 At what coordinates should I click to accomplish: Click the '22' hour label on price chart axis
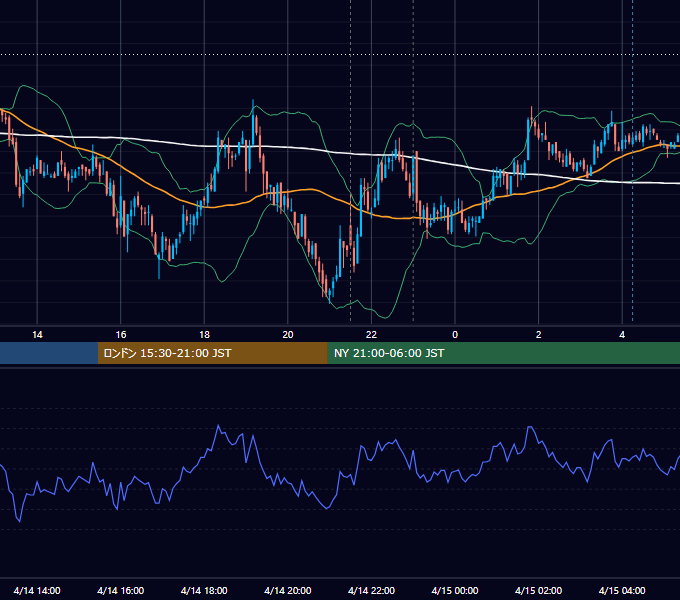point(371,335)
